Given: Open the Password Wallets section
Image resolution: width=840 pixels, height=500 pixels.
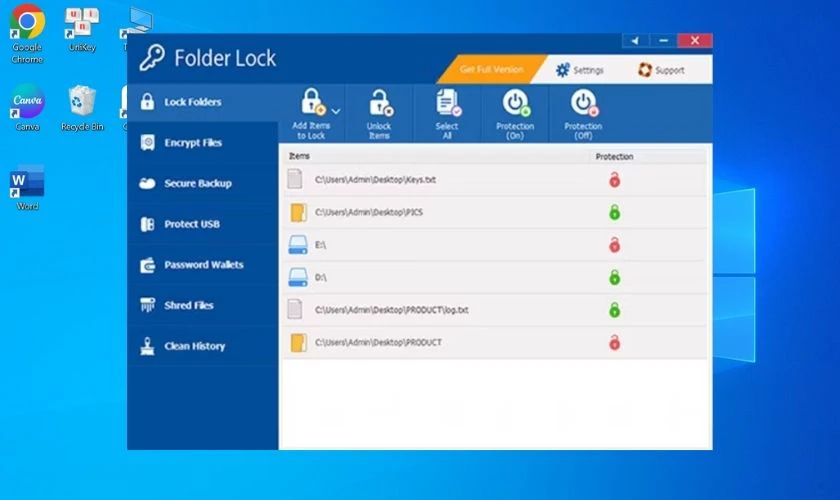Looking at the screenshot, I should [202, 265].
